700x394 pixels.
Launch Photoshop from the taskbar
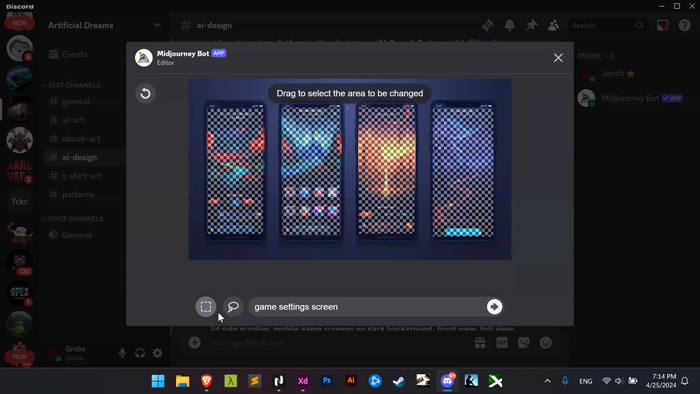(327, 381)
